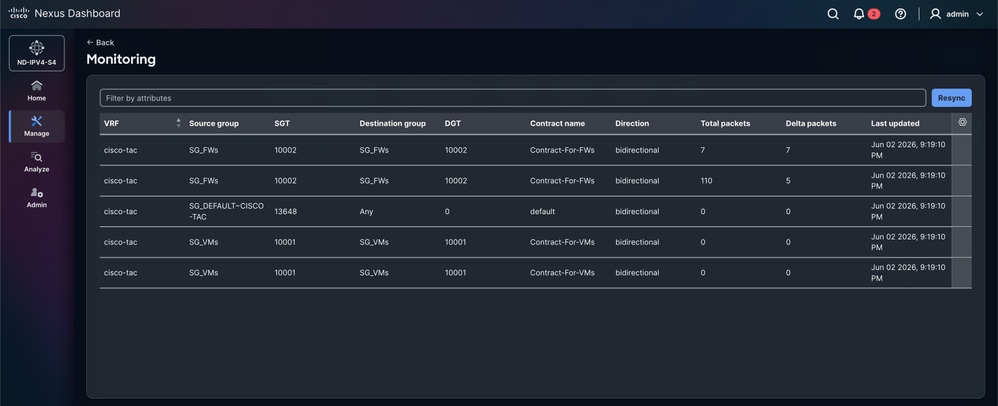Go to Home in sidebar
Screen dimensions: 998x406
tap(37, 90)
